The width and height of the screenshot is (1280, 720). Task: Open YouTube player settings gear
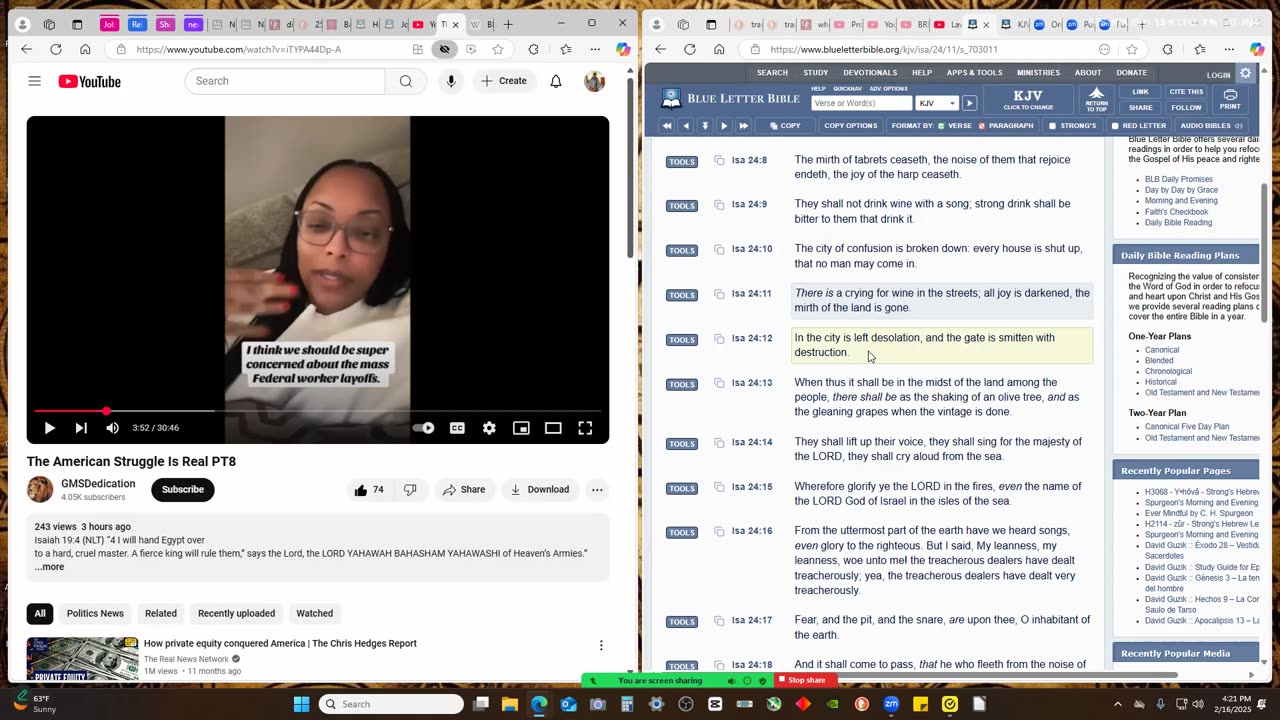coord(489,428)
